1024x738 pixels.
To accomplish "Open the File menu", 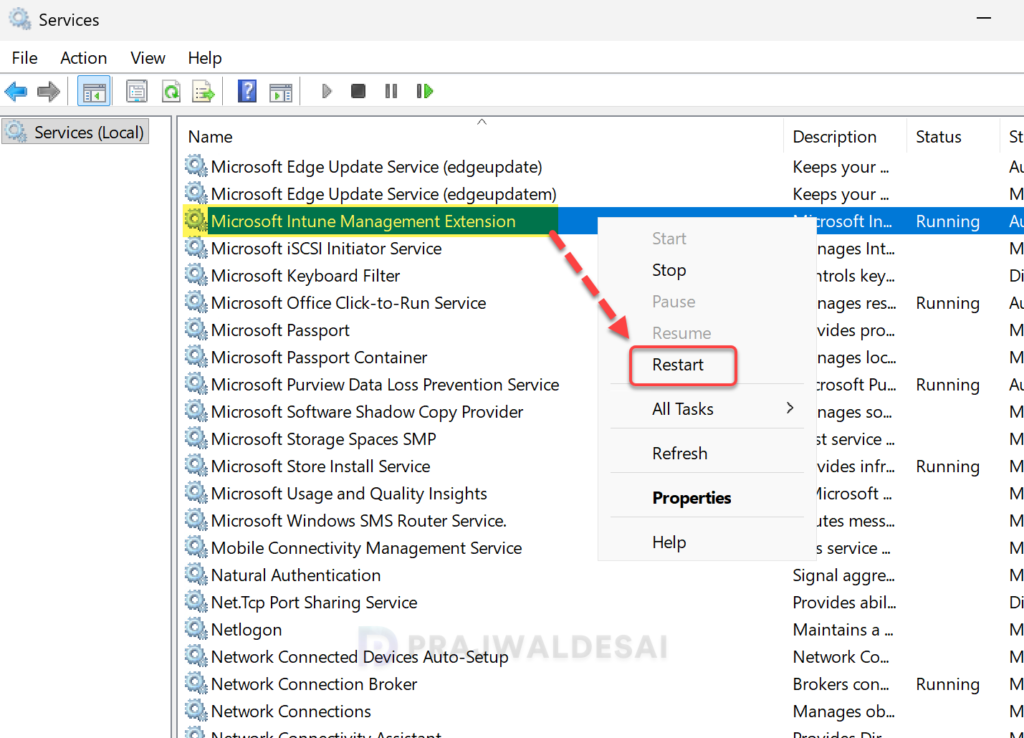I will [x=25, y=58].
